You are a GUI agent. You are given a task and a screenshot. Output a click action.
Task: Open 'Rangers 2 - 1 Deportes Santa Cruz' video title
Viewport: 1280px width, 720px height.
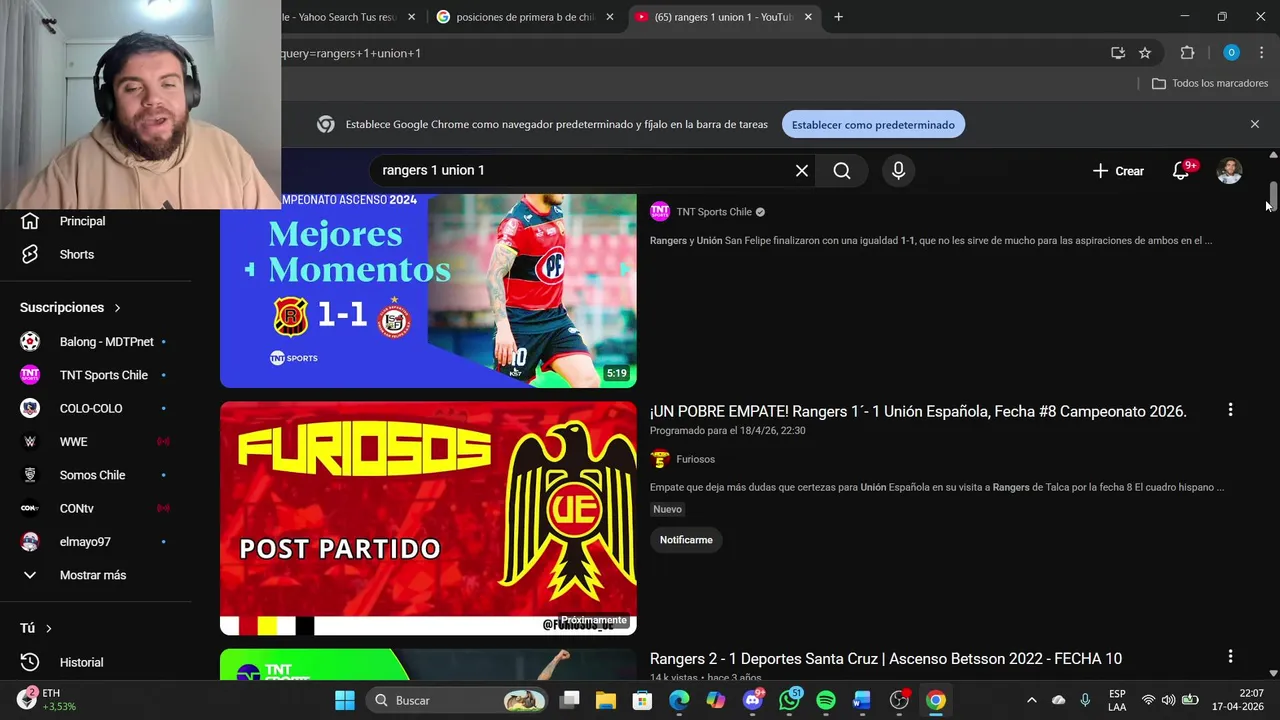[x=886, y=659]
